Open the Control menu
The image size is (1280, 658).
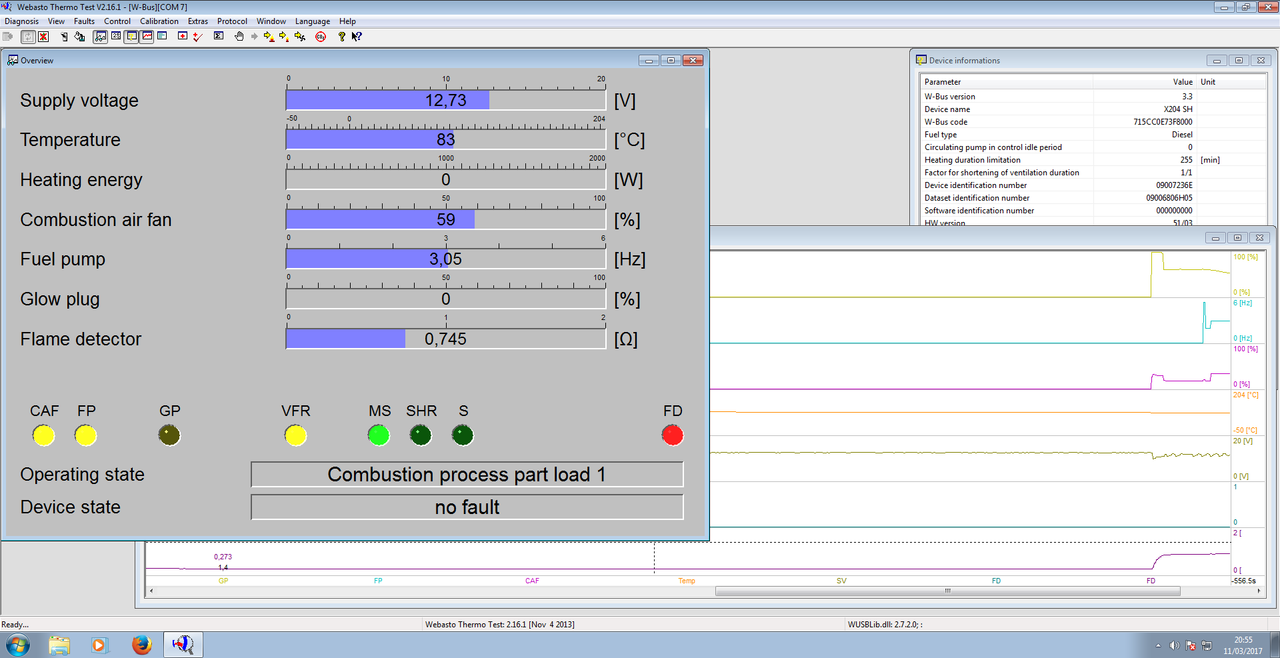click(117, 21)
